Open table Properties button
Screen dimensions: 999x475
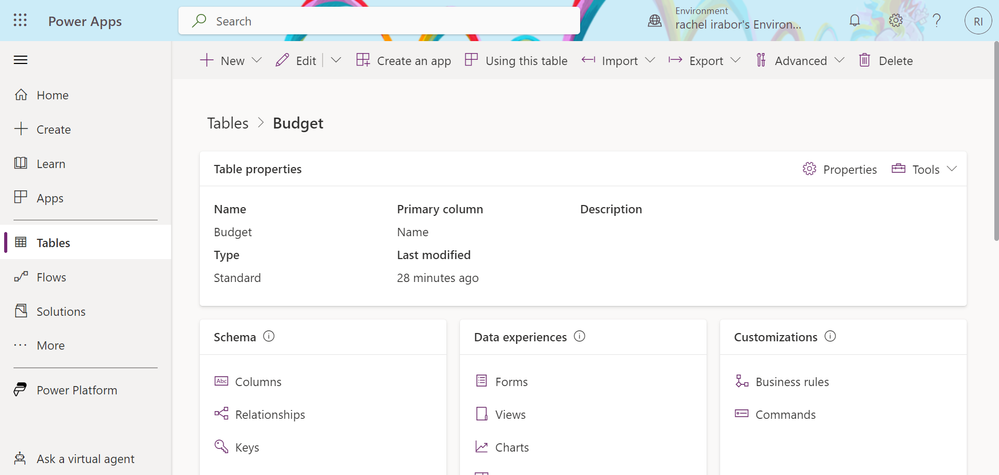(x=840, y=169)
